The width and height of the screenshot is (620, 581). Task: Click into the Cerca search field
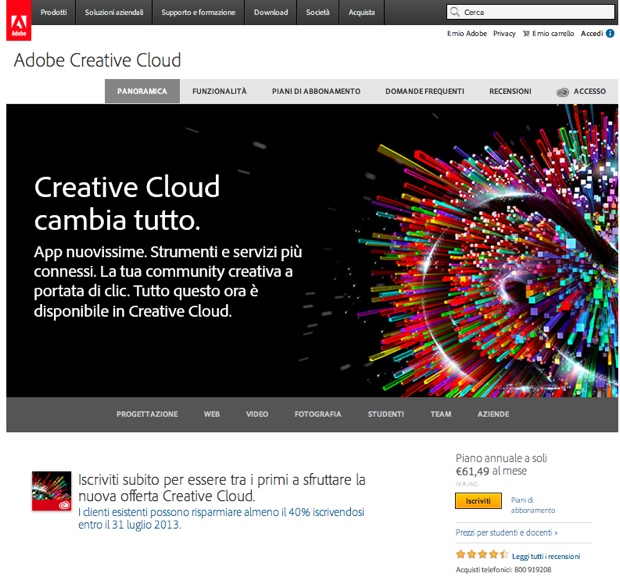[x=530, y=12]
